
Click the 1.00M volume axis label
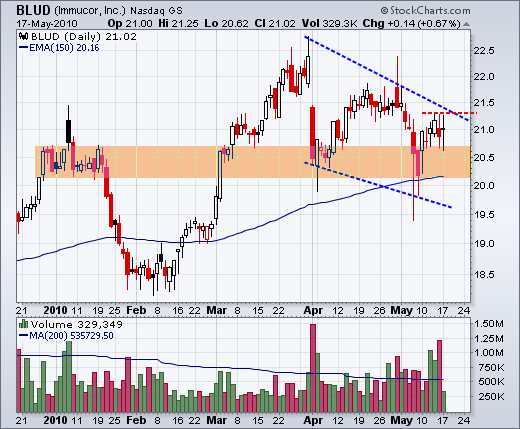pos(489,353)
